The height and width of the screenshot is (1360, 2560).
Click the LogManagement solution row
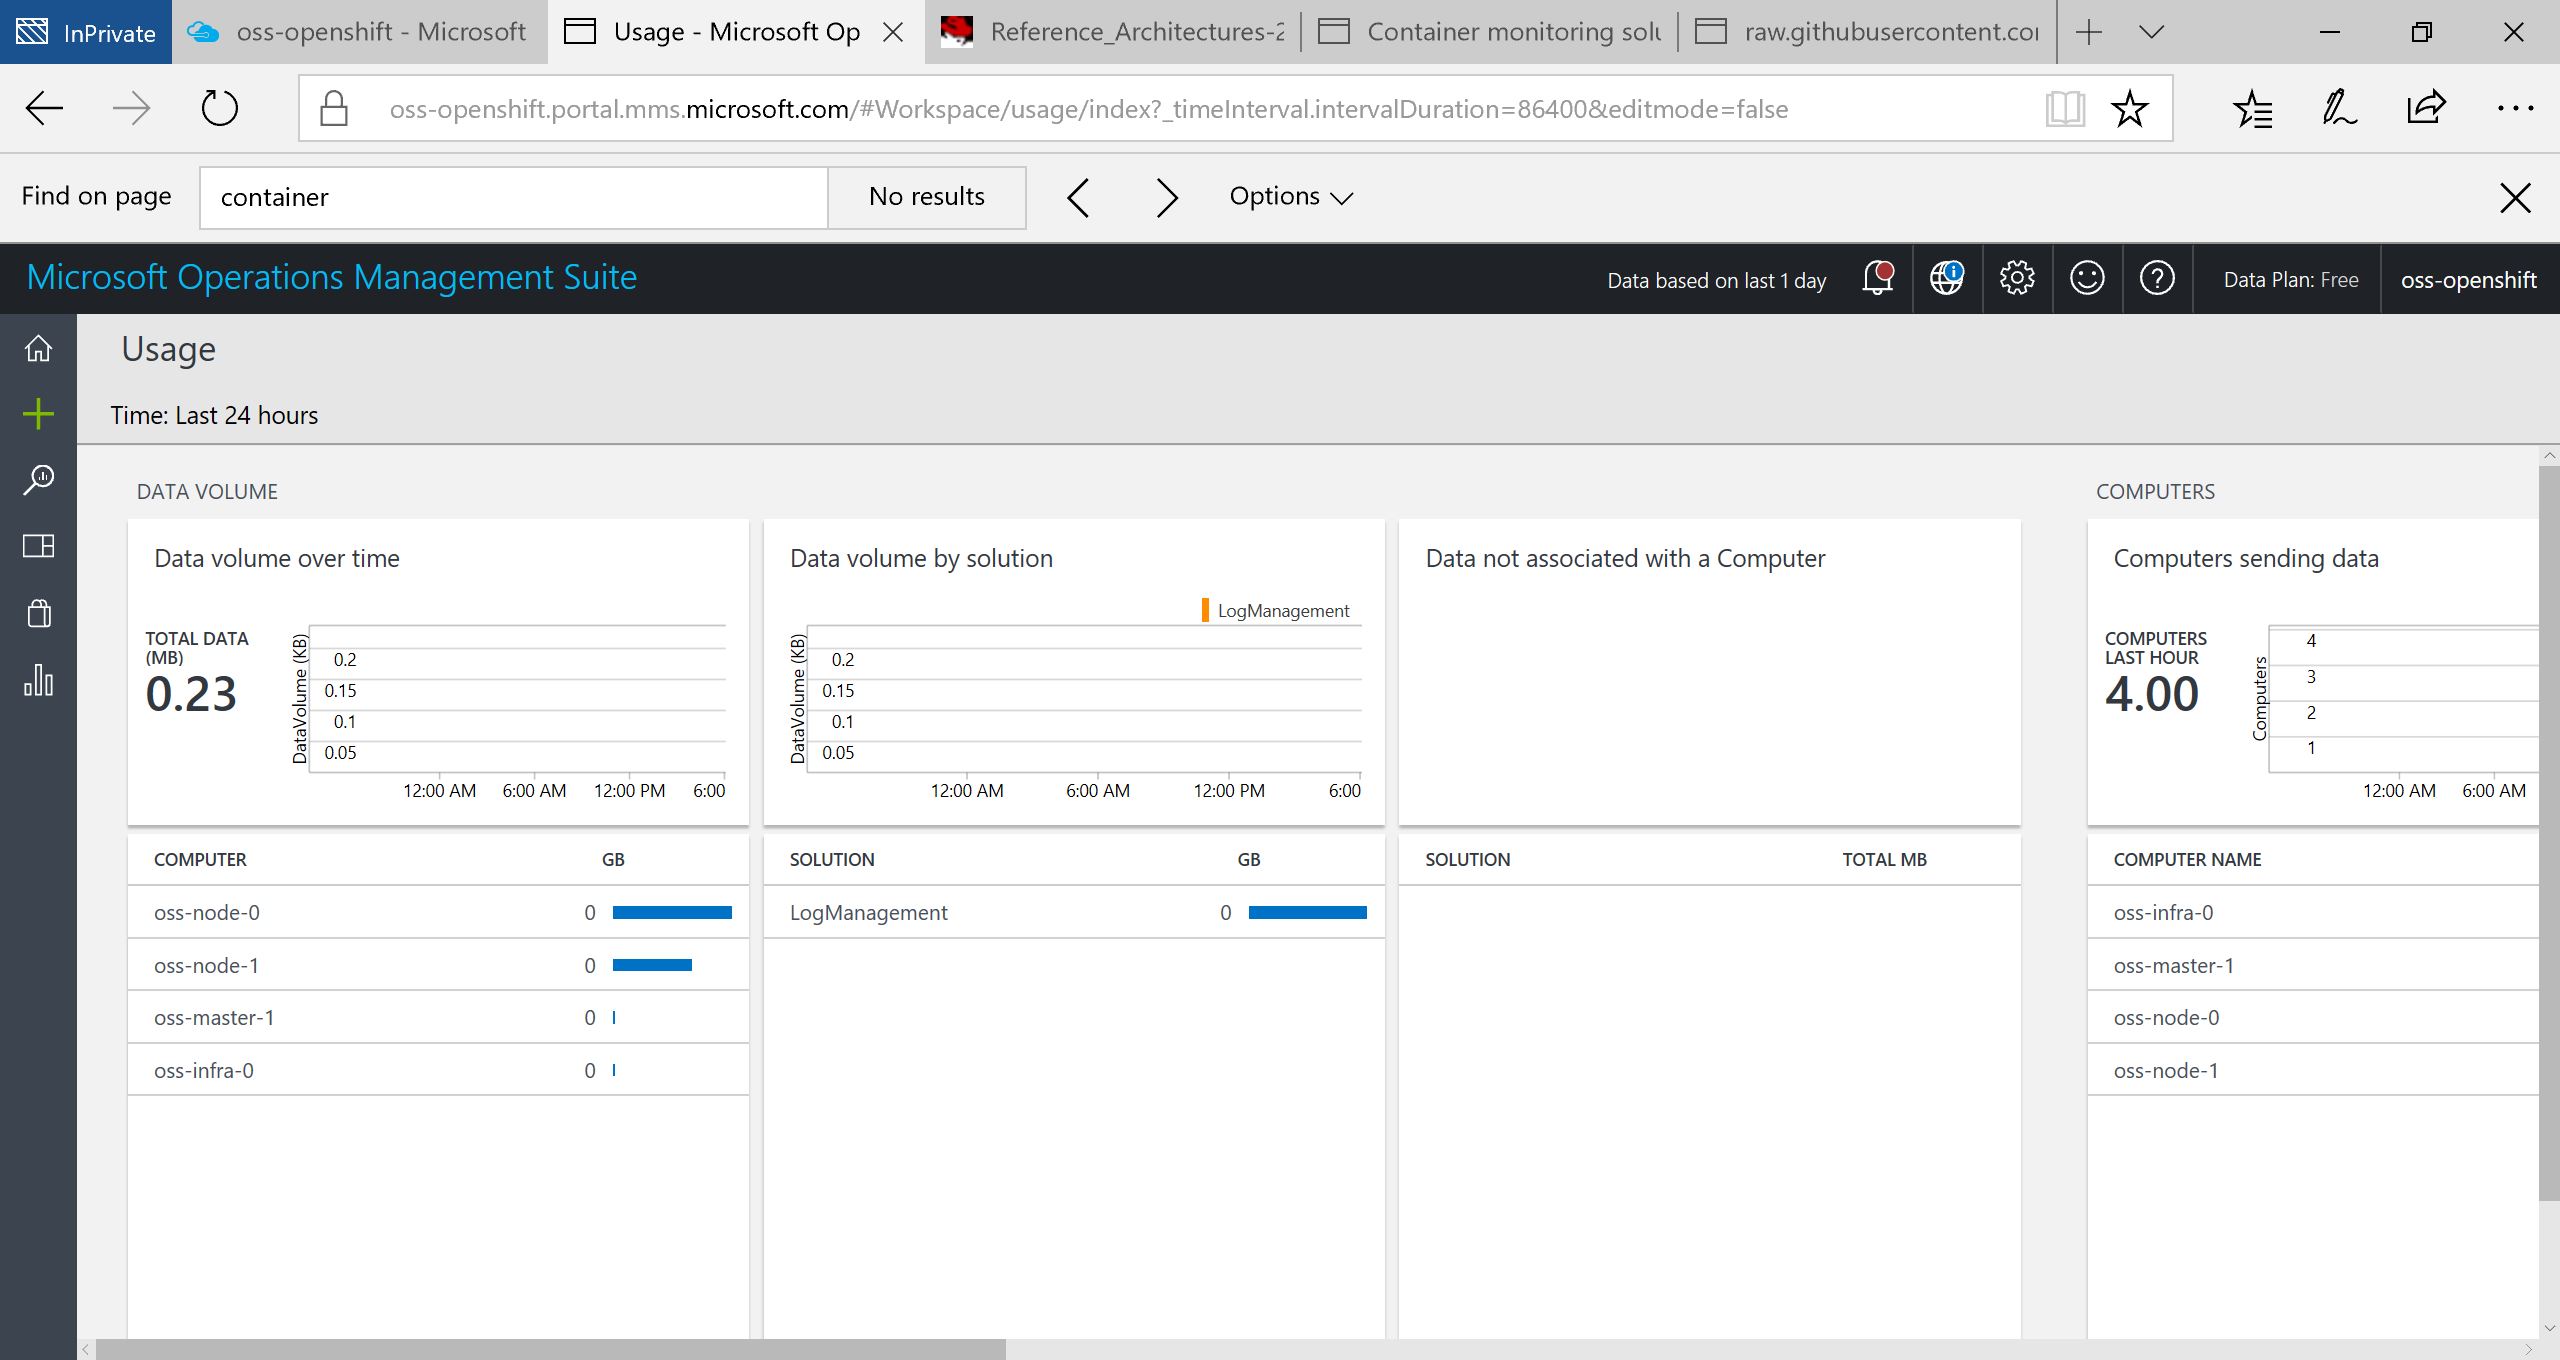point(868,912)
